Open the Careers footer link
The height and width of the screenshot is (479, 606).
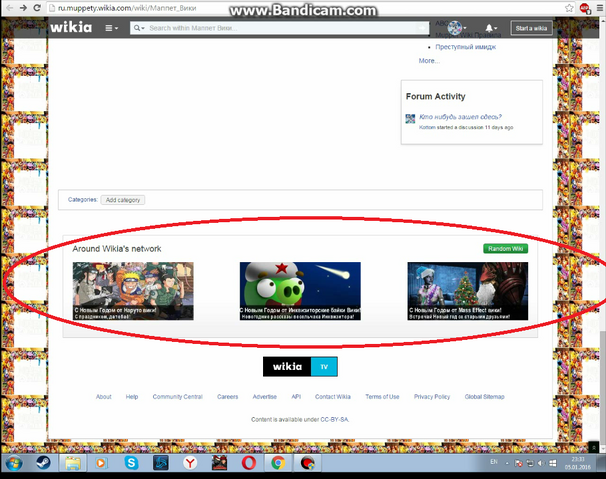coord(227,397)
